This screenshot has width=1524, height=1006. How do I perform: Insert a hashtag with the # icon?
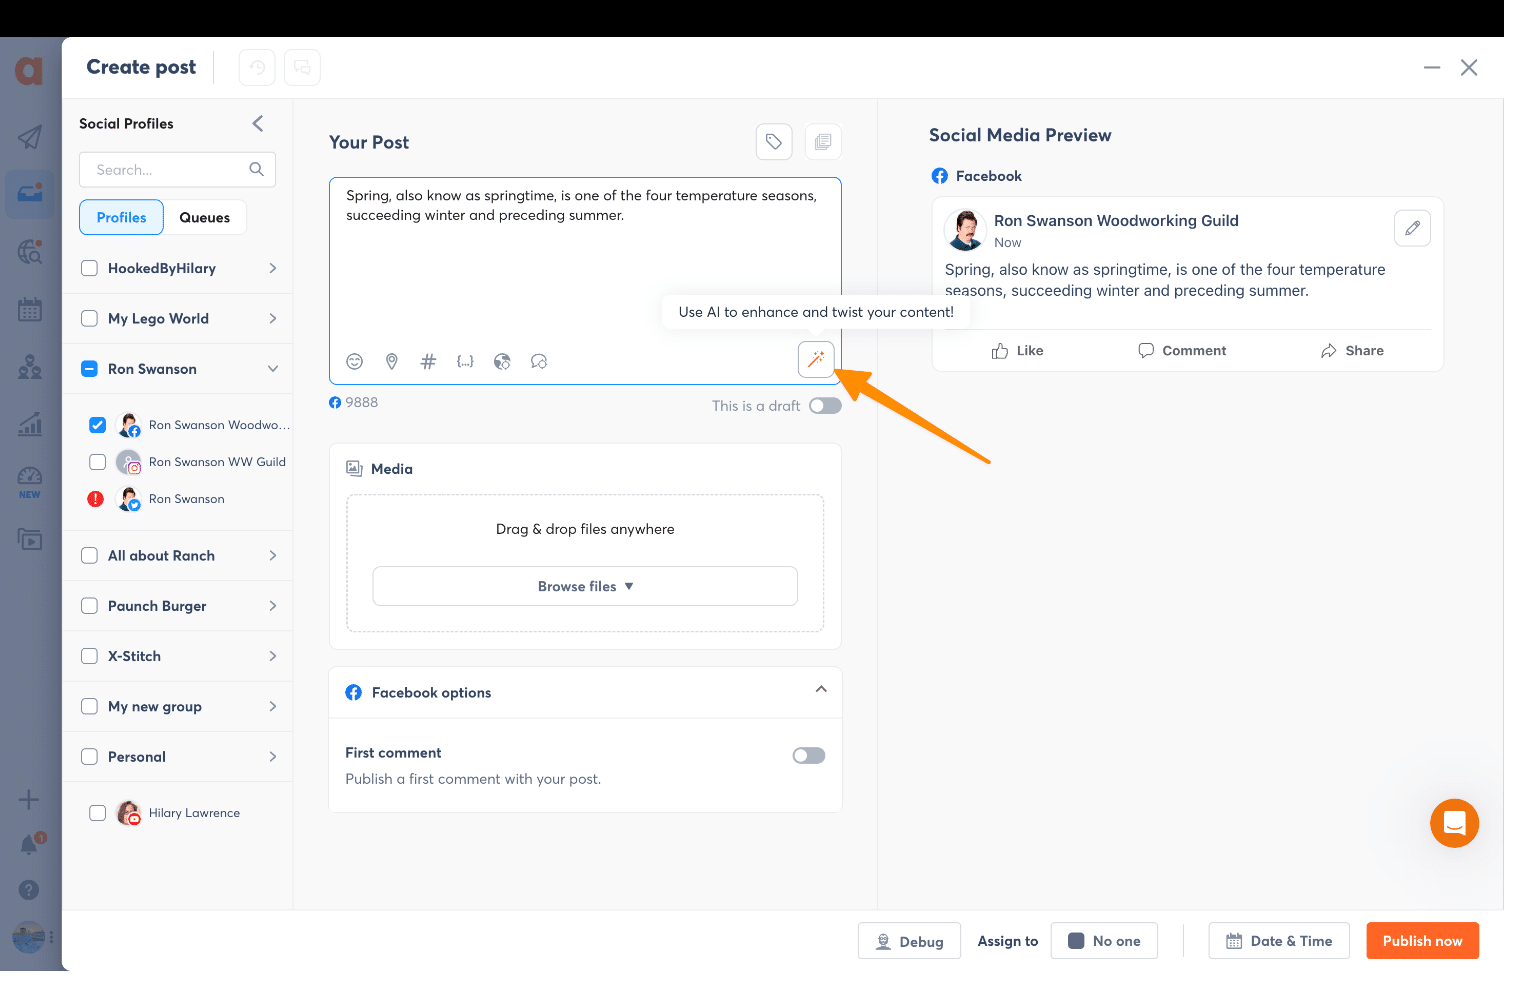coord(428,362)
